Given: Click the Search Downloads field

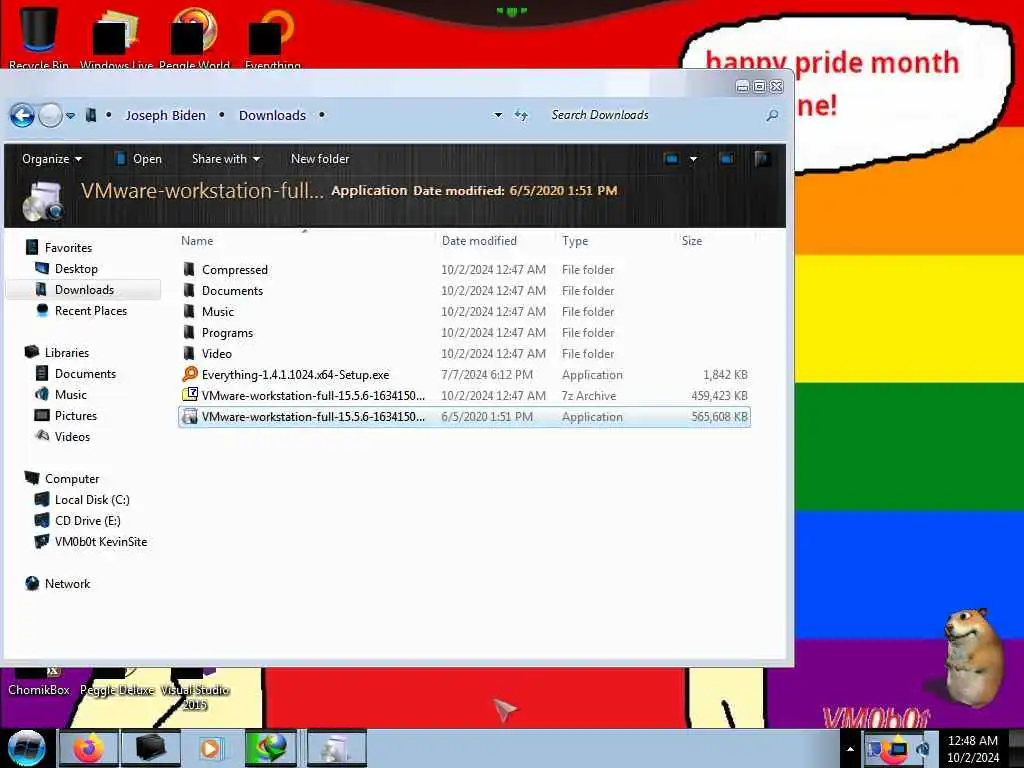Looking at the screenshot, I should (655, 115).
